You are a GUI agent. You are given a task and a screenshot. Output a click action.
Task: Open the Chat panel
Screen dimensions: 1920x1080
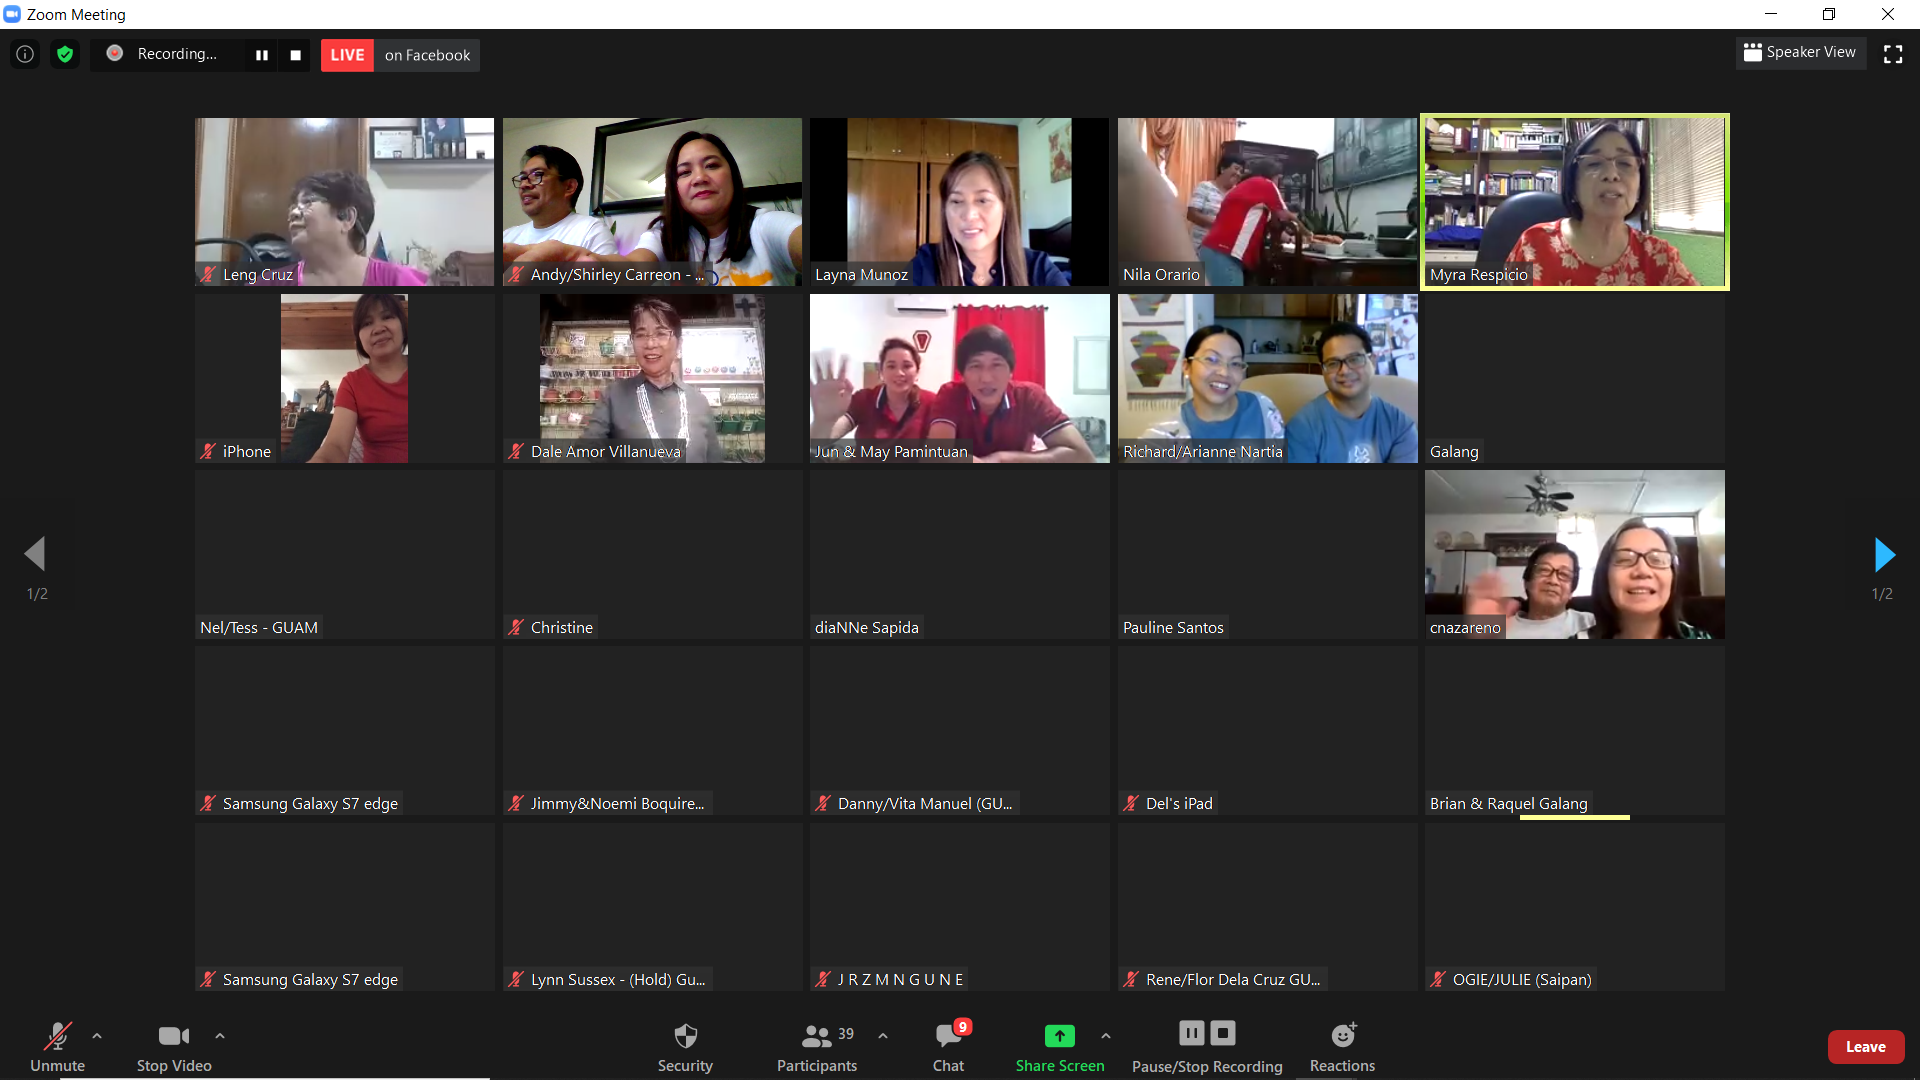coord(948,1046)
